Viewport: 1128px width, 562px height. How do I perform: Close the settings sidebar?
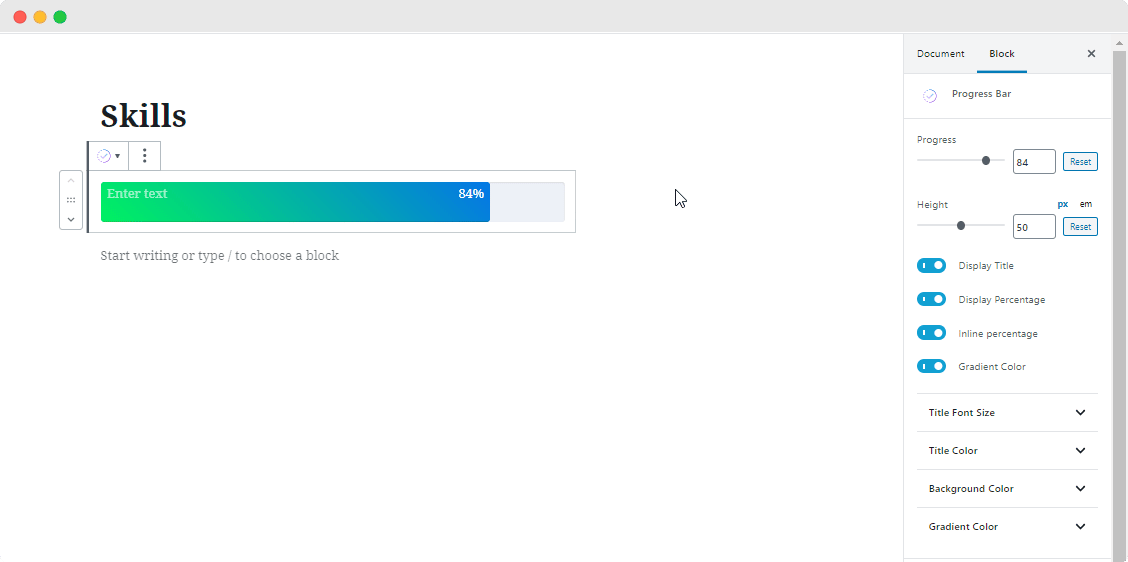(x=1091, y=53)
